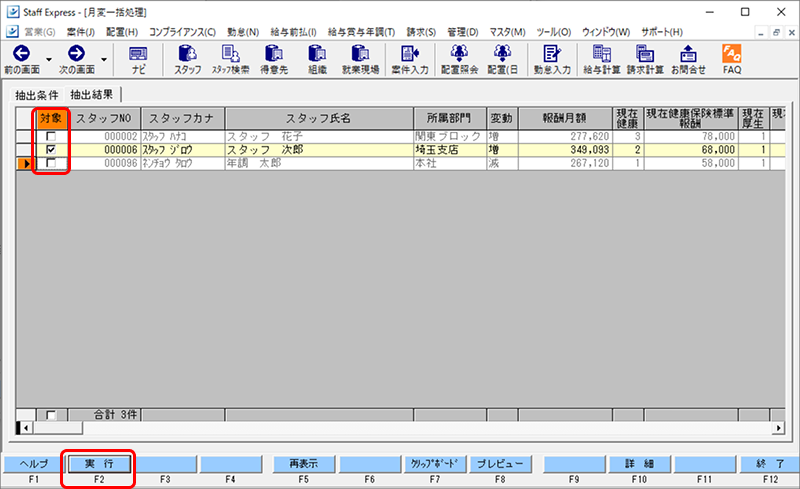Click the 所属部門 column header
Screen dimensions: 800x489
449,118
